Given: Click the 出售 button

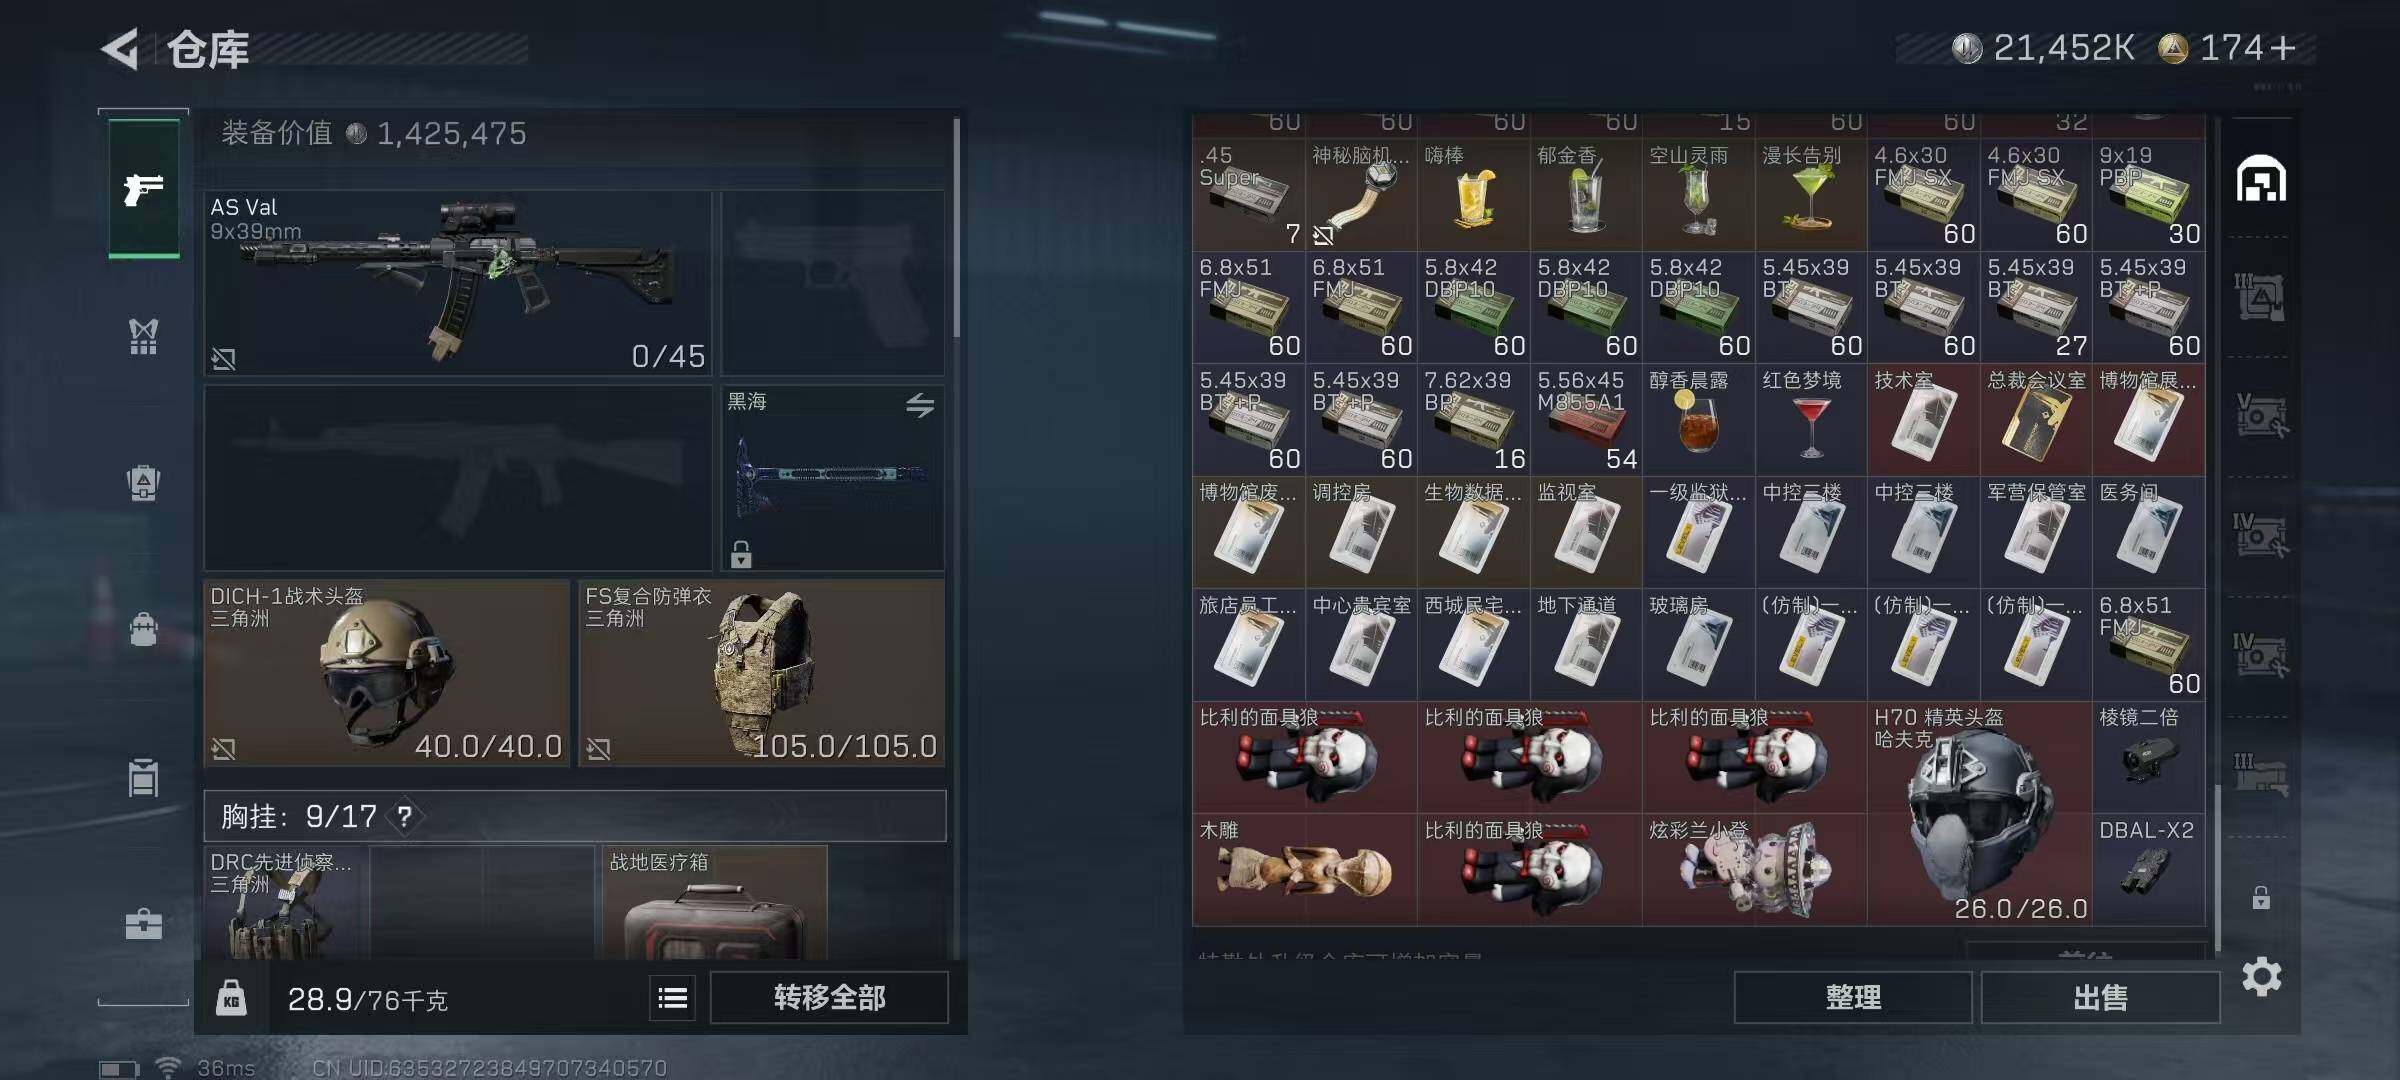Looking at the screenshot, I should 2100,997.
